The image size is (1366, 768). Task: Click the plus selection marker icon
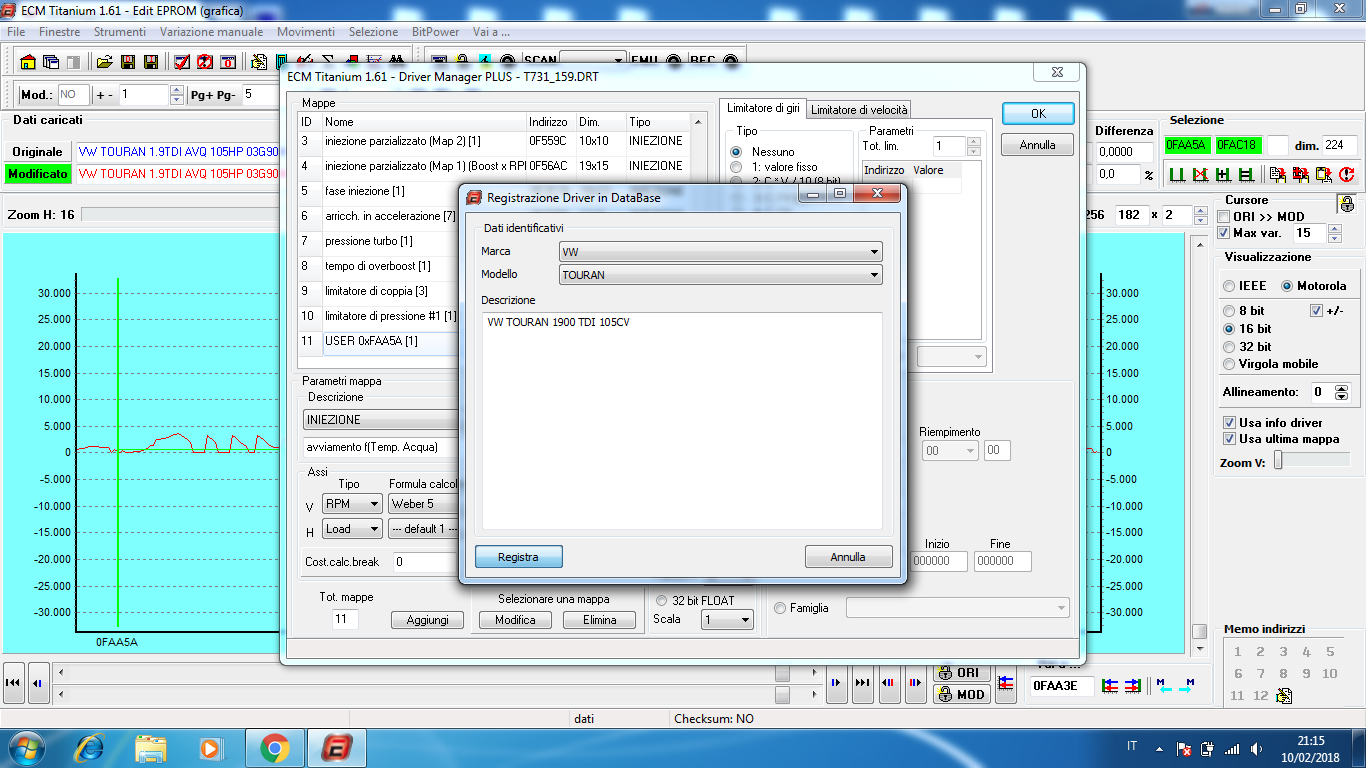click(1222, 174)
